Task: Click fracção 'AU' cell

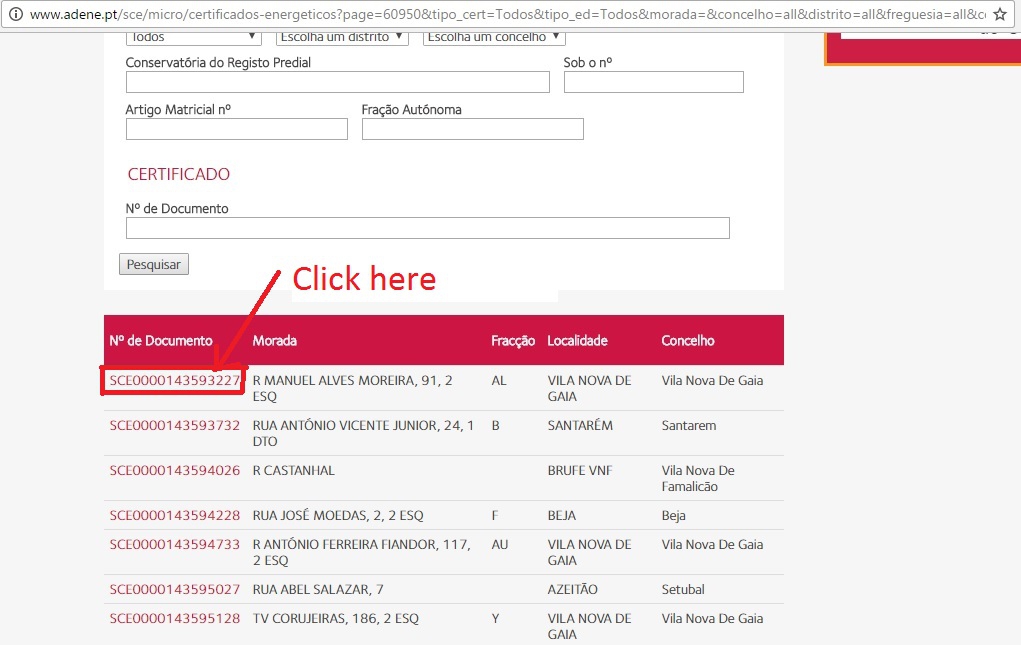Action: coord(499,544)
